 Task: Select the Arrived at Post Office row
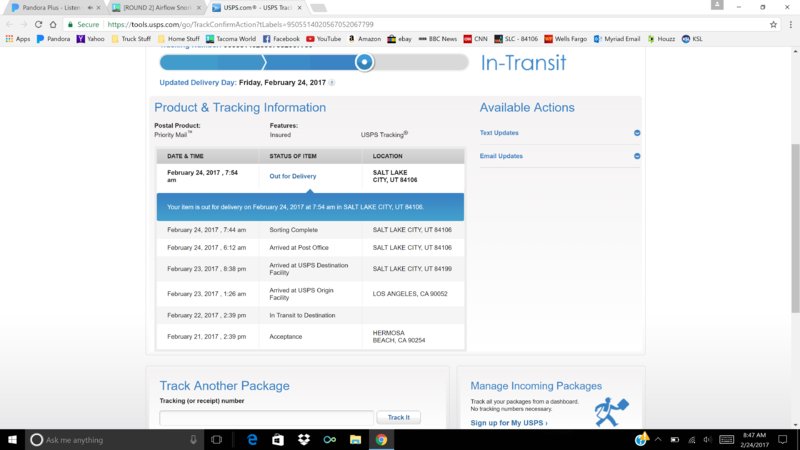[x=310, y=247]
